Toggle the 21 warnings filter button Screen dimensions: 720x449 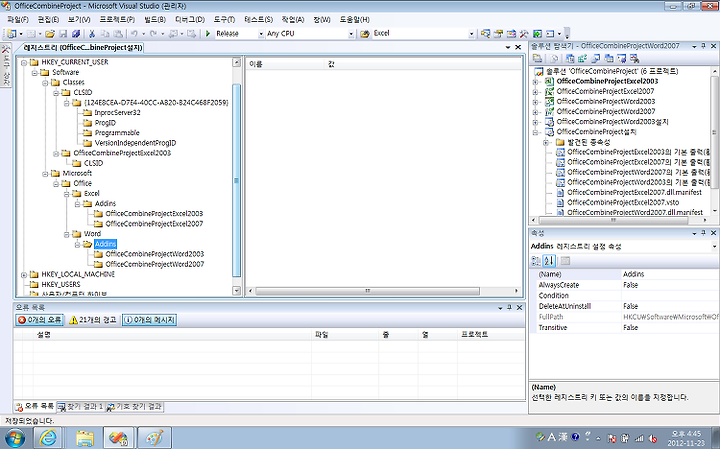click(93, 320)
